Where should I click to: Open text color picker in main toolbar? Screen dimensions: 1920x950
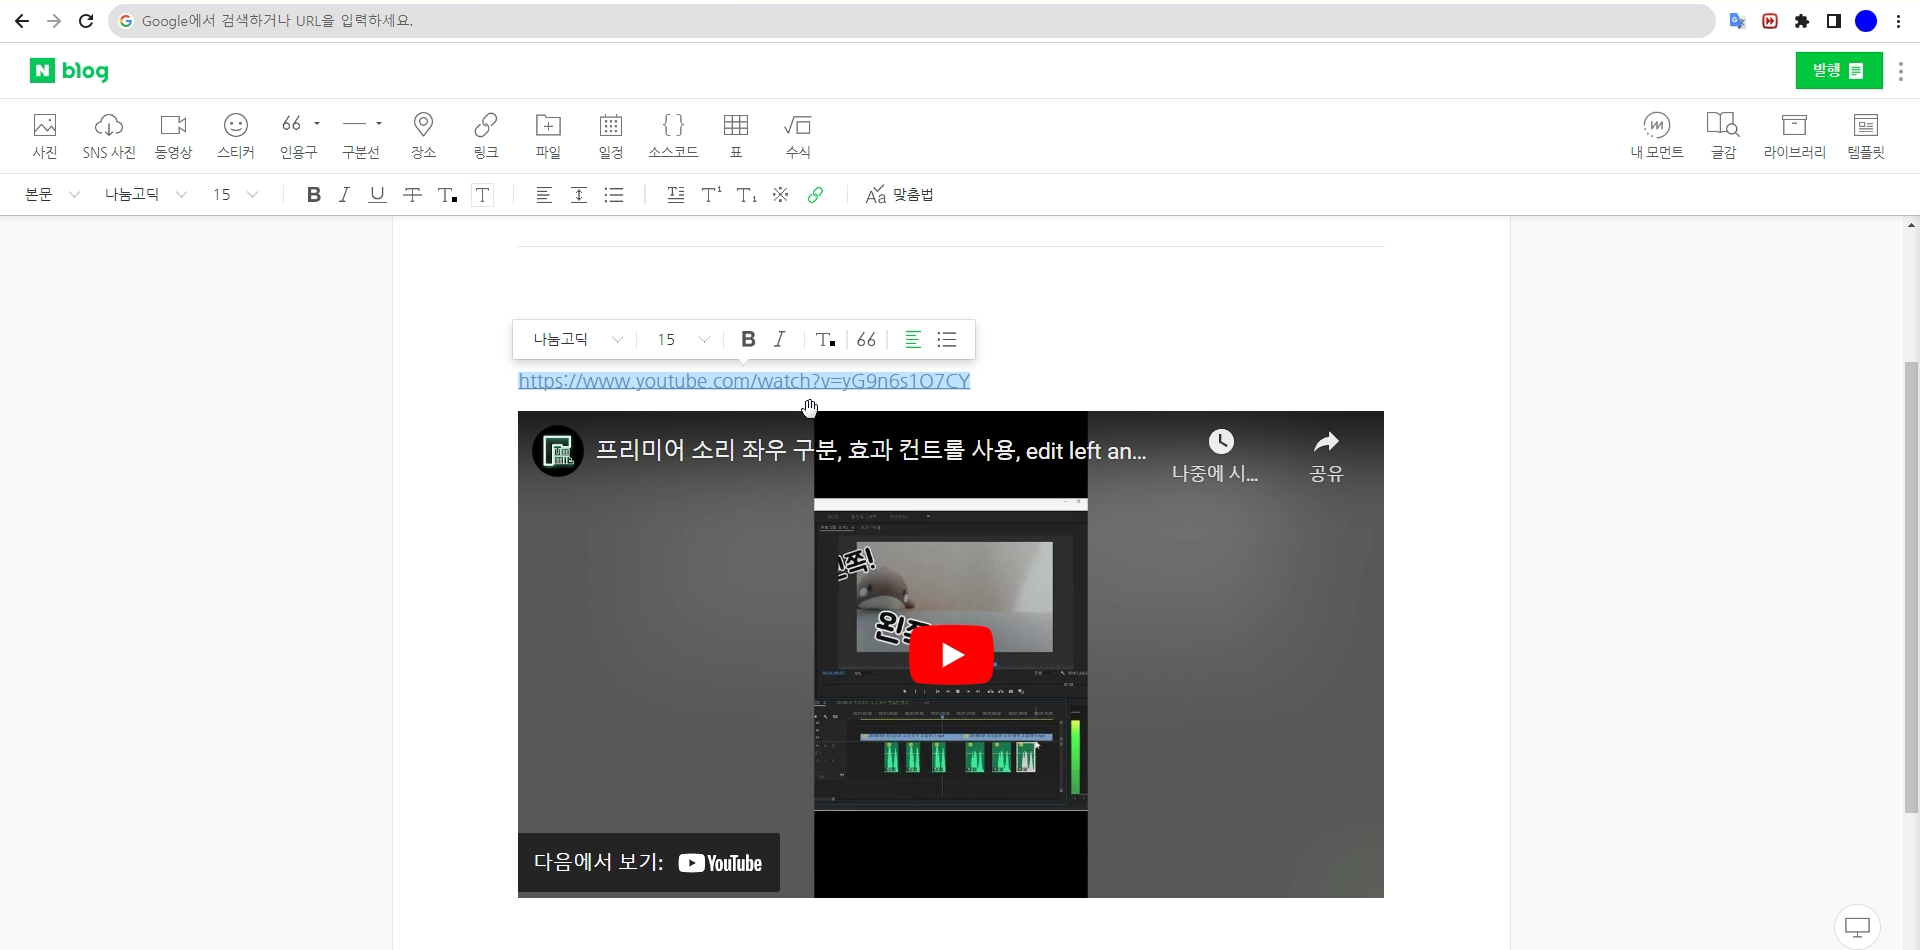[x=447, y=195]
